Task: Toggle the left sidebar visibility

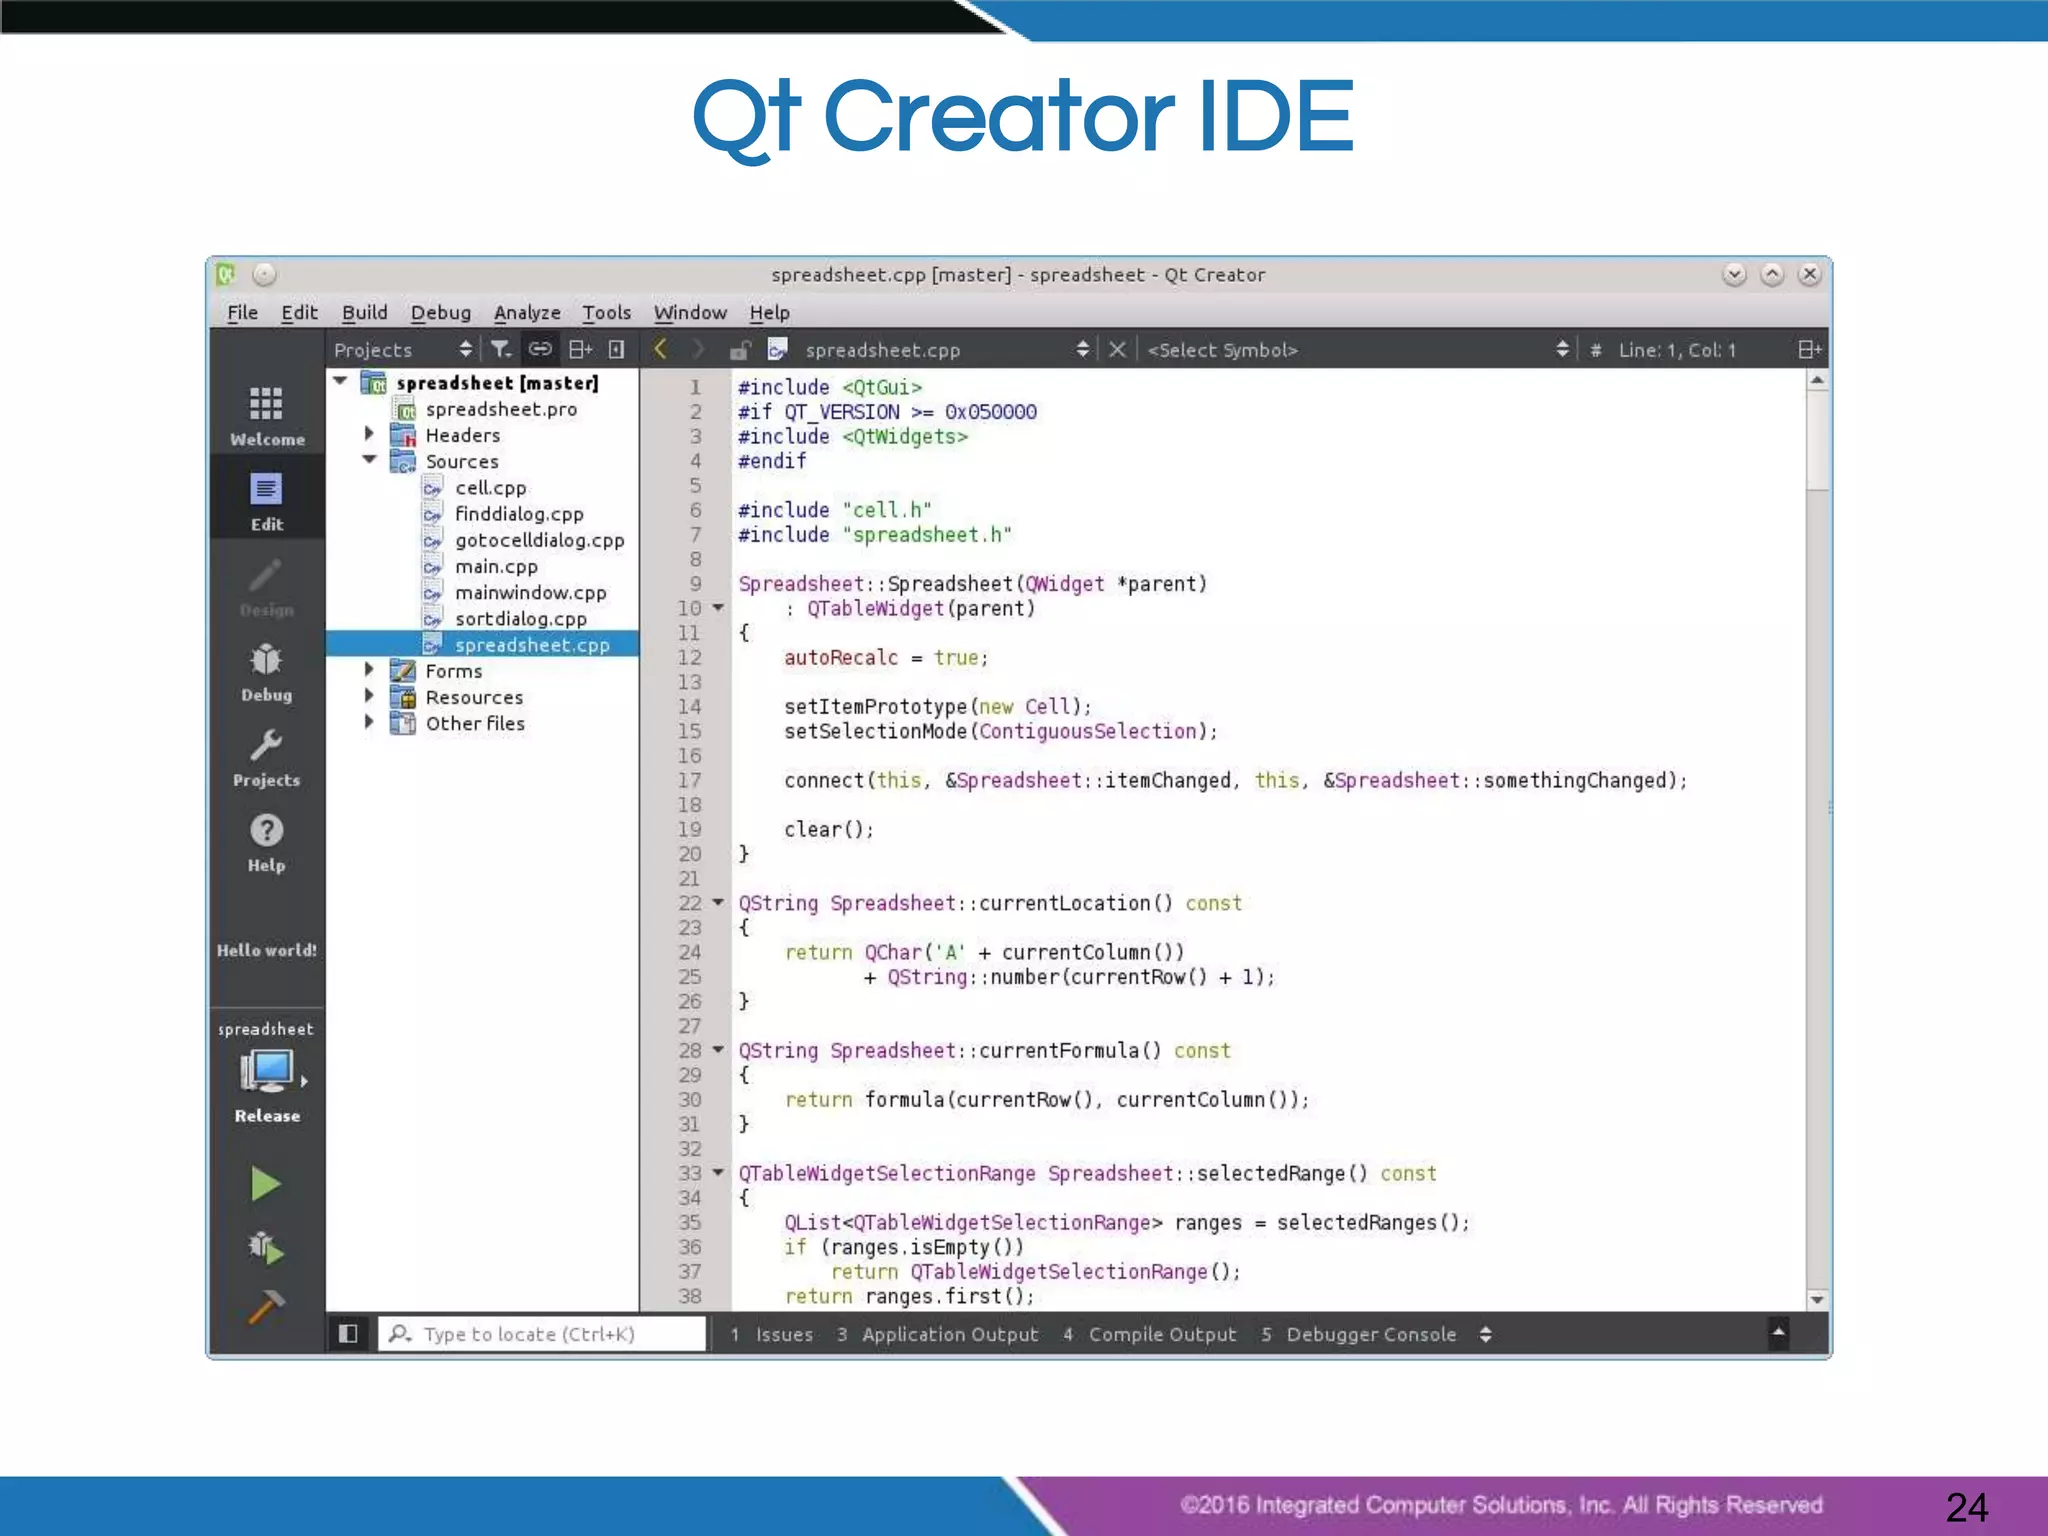Action: tap(348, 1333)
